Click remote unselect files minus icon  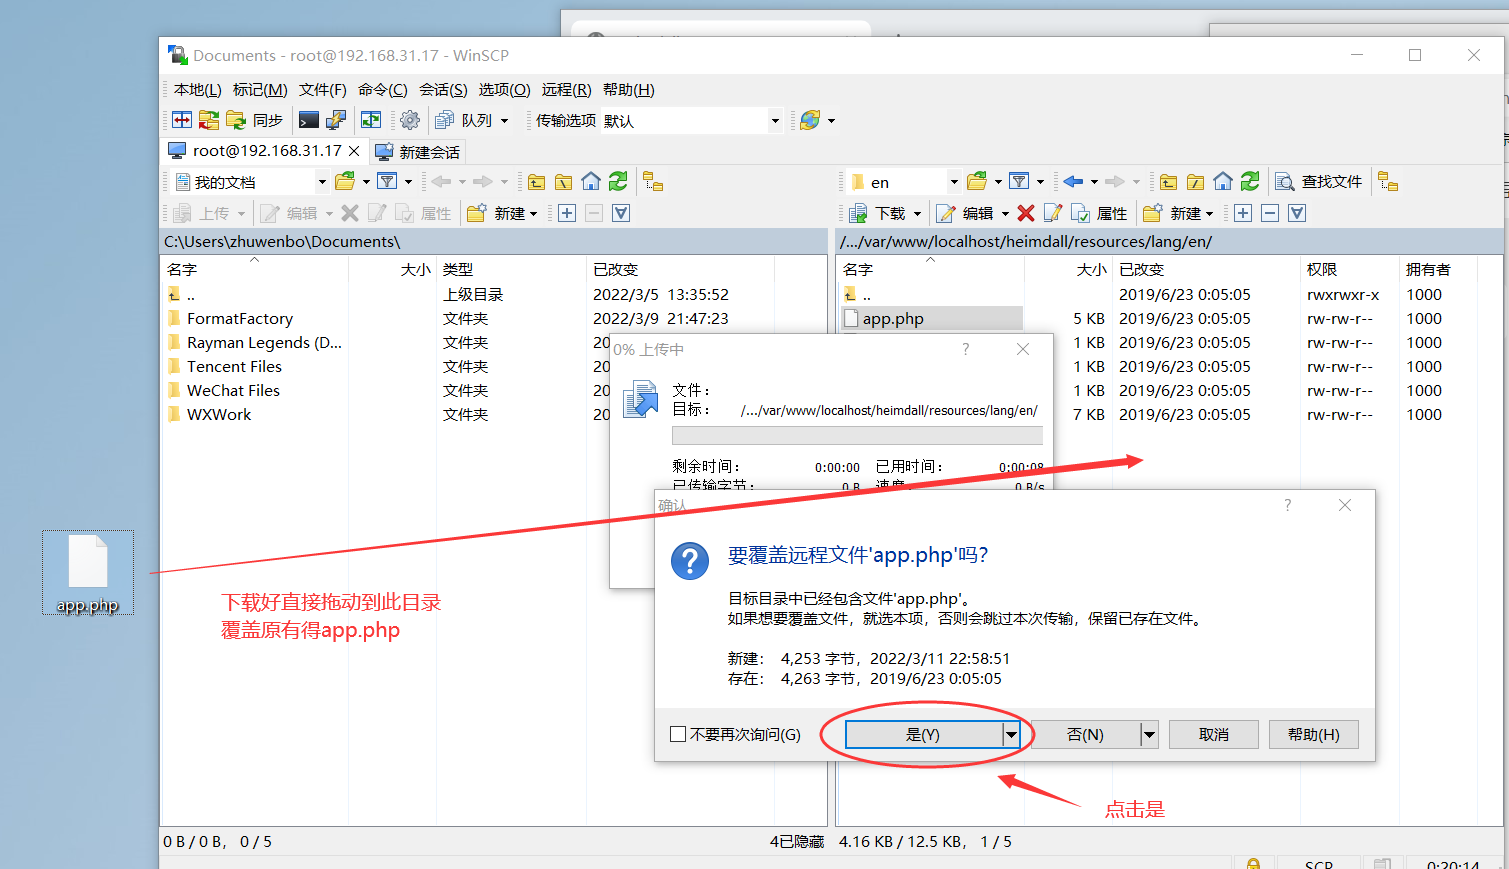1270,213
